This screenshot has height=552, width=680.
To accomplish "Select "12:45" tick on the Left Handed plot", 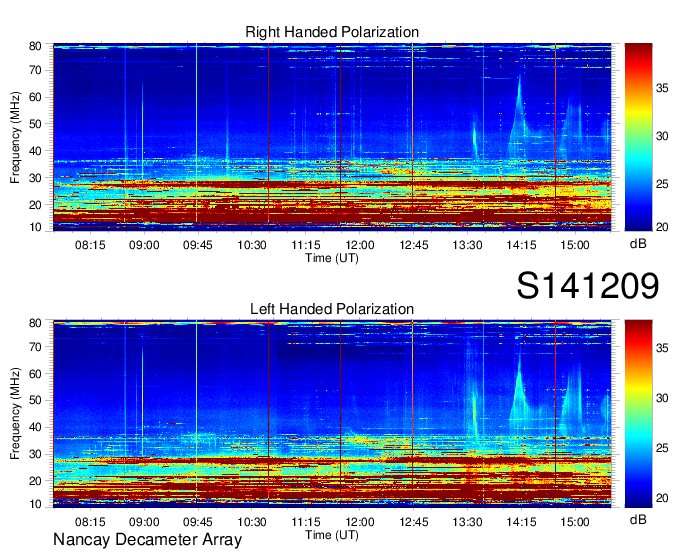I will [414, 522].
